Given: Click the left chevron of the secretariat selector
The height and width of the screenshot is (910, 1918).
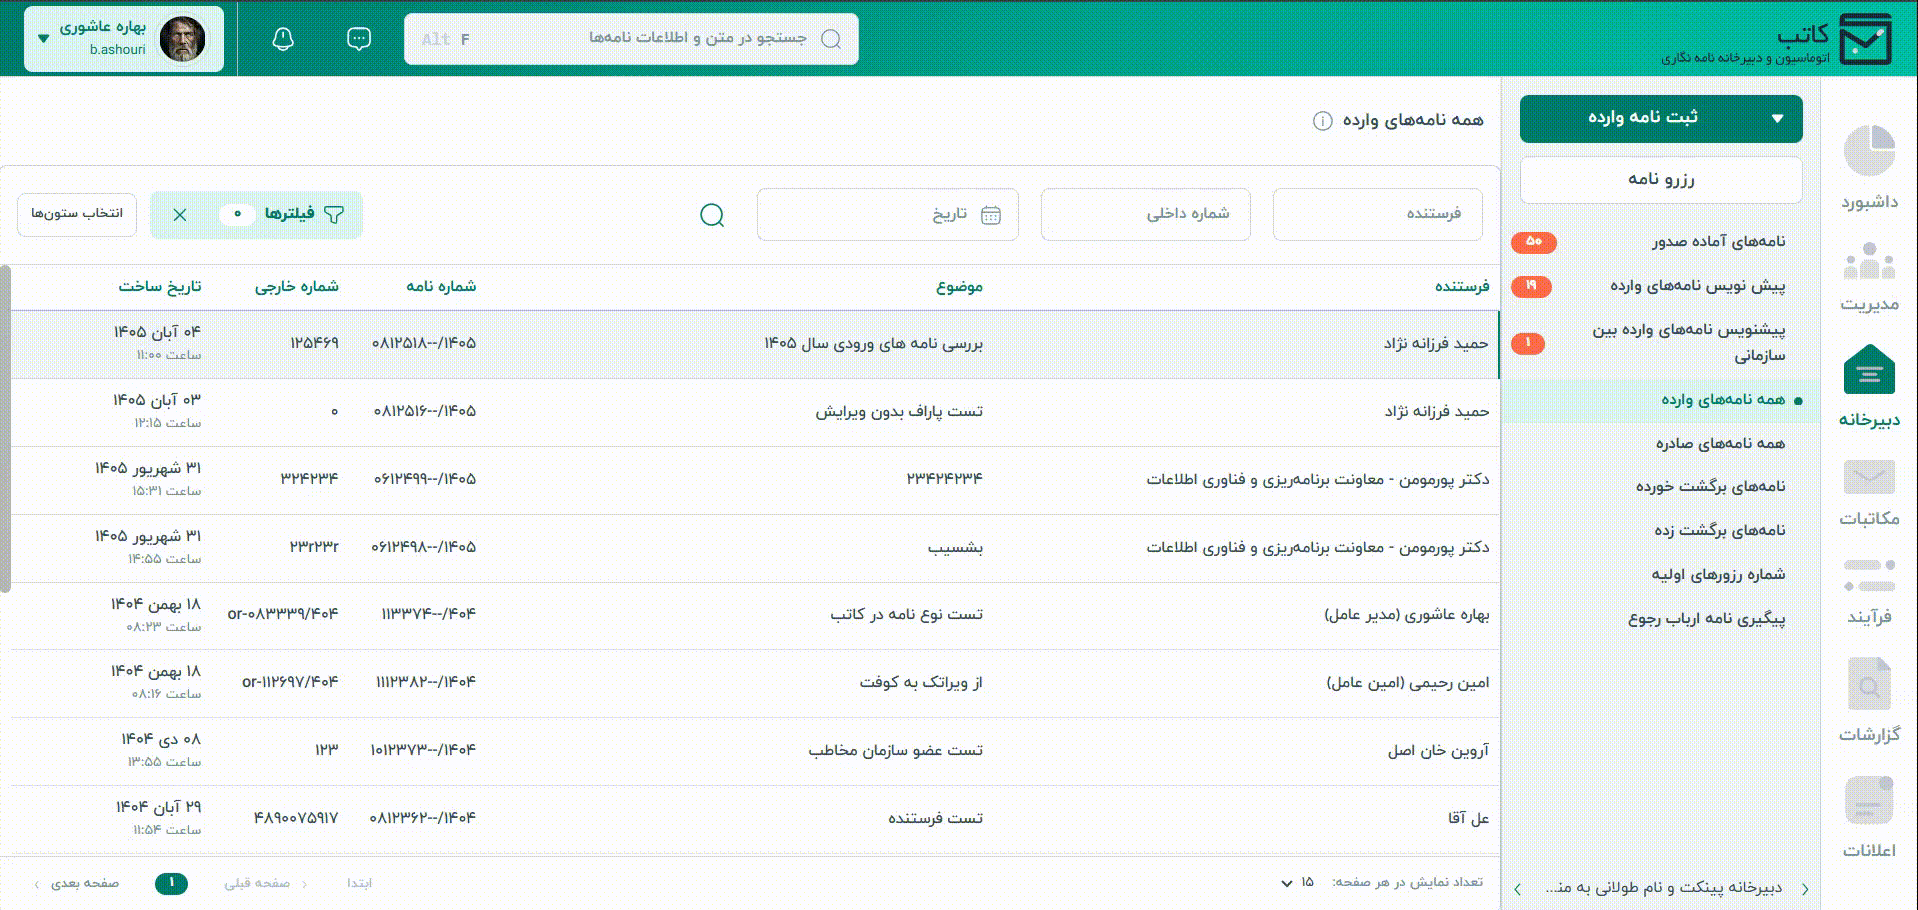Looking at the screenshot, I should [1517, 888].
